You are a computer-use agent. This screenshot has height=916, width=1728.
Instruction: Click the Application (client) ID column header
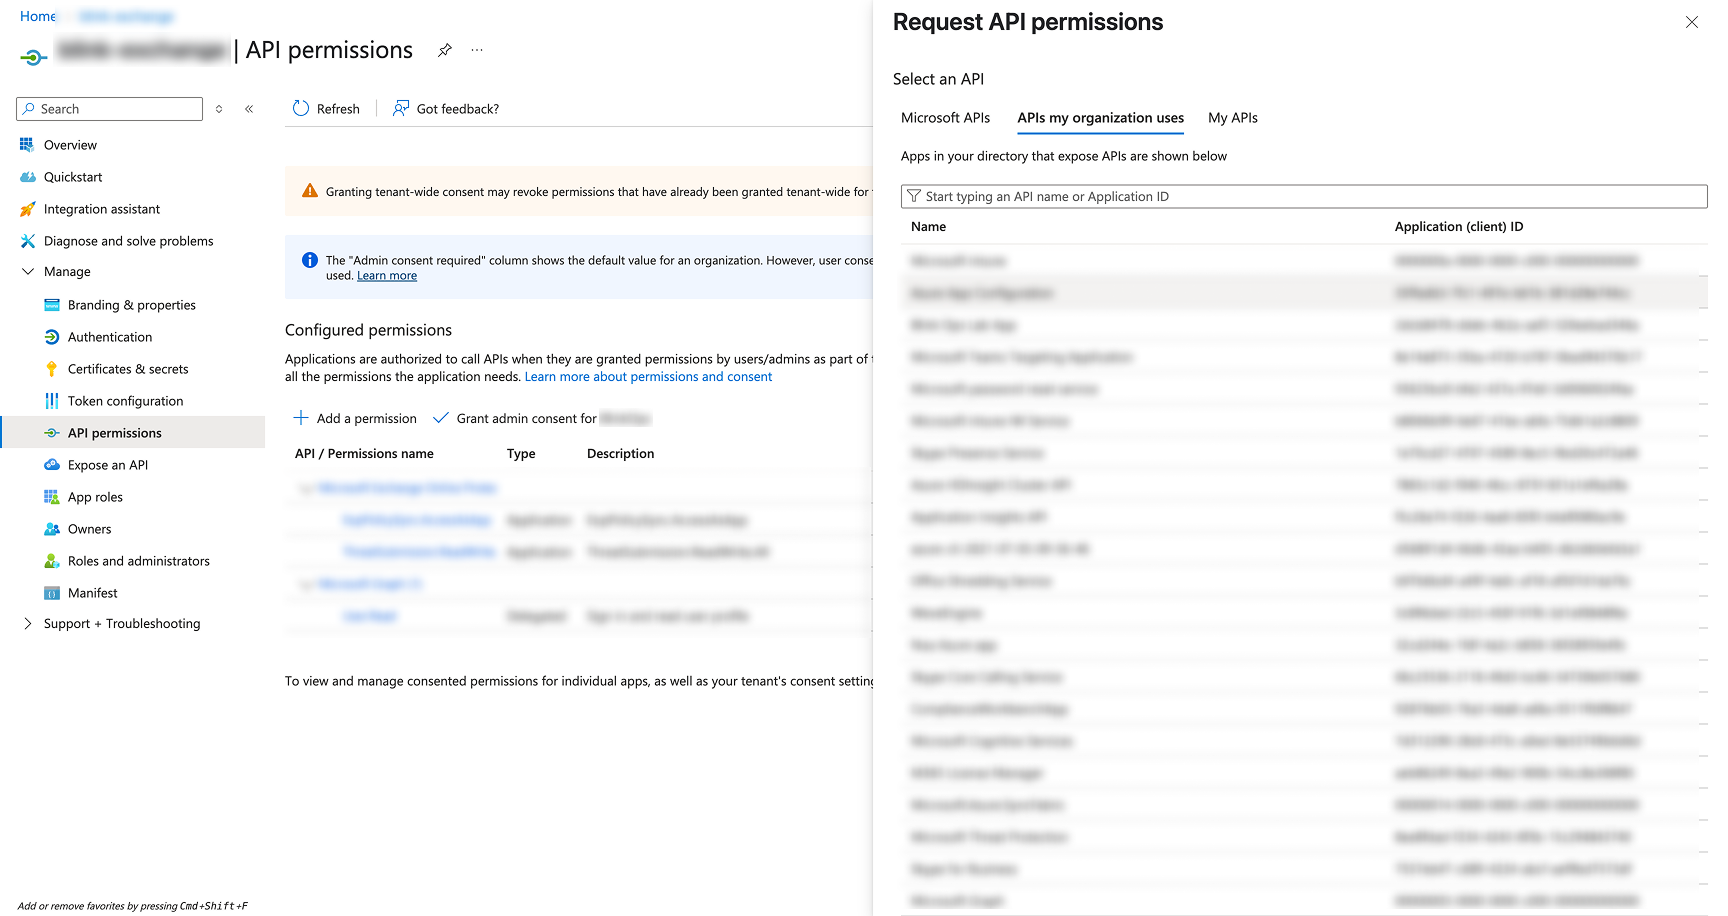pos(1459,227)
